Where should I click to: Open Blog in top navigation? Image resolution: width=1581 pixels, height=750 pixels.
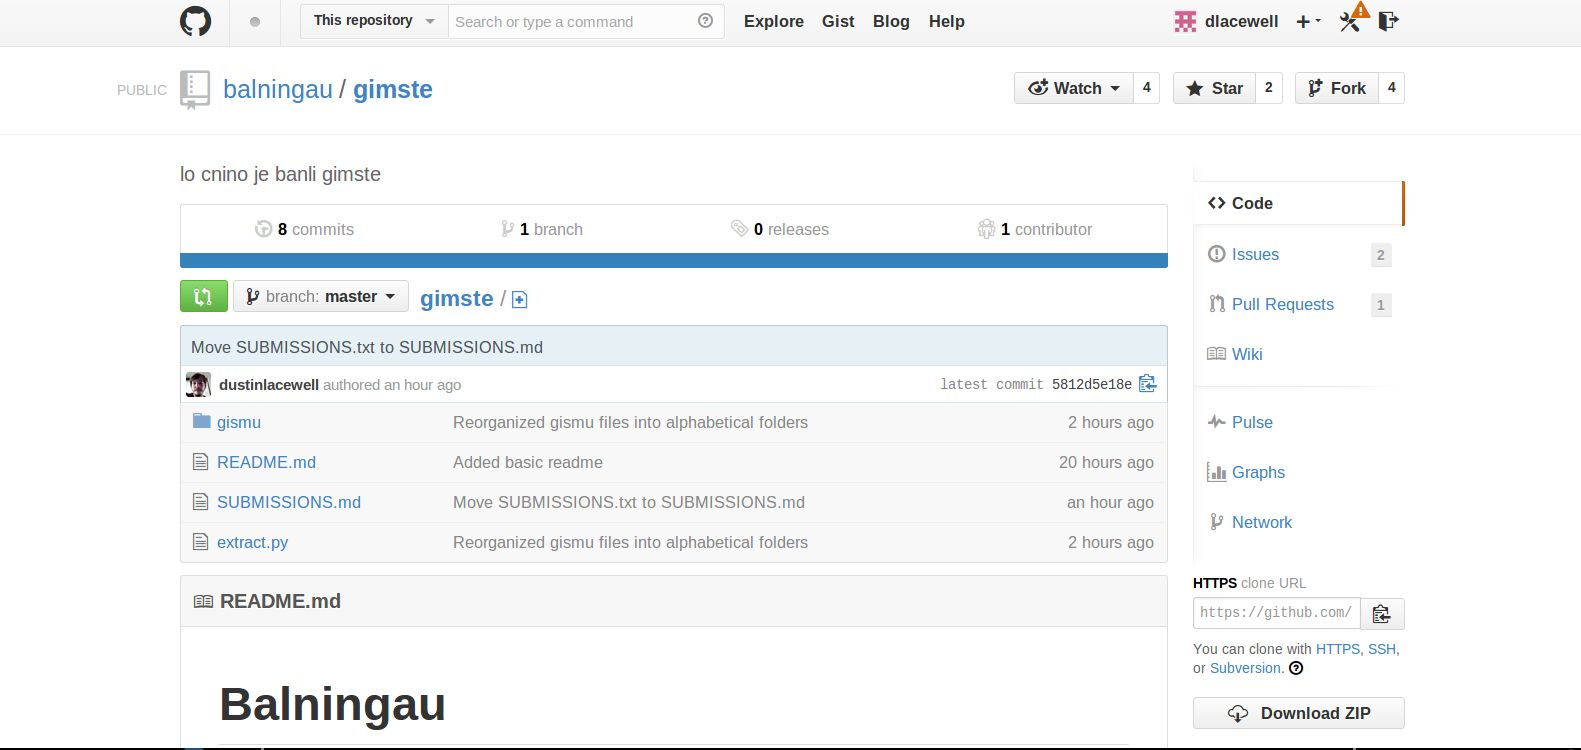[x=891, y=21]
